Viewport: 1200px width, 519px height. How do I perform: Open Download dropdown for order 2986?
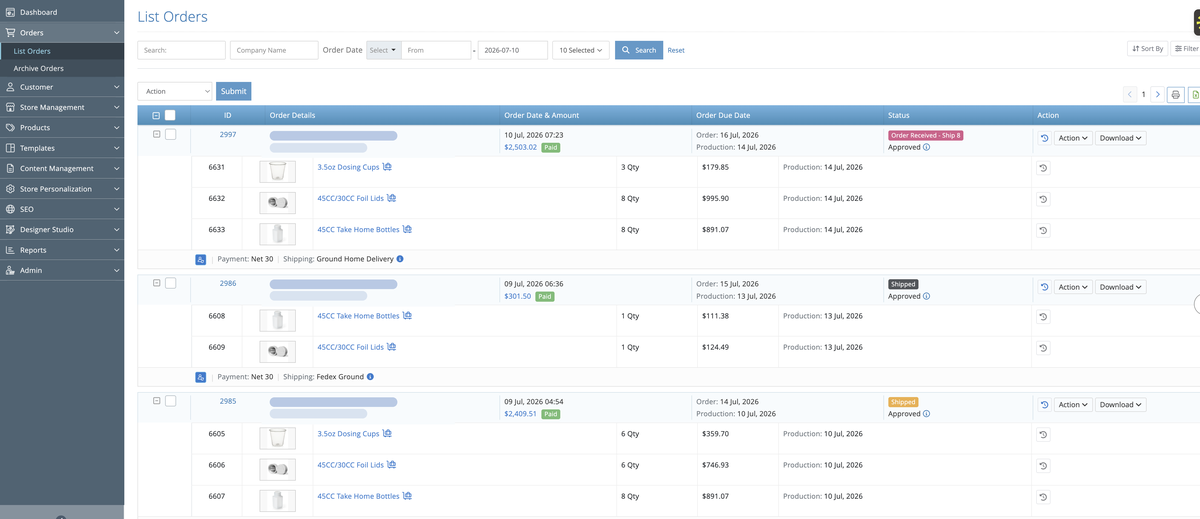click(1120, 287)
